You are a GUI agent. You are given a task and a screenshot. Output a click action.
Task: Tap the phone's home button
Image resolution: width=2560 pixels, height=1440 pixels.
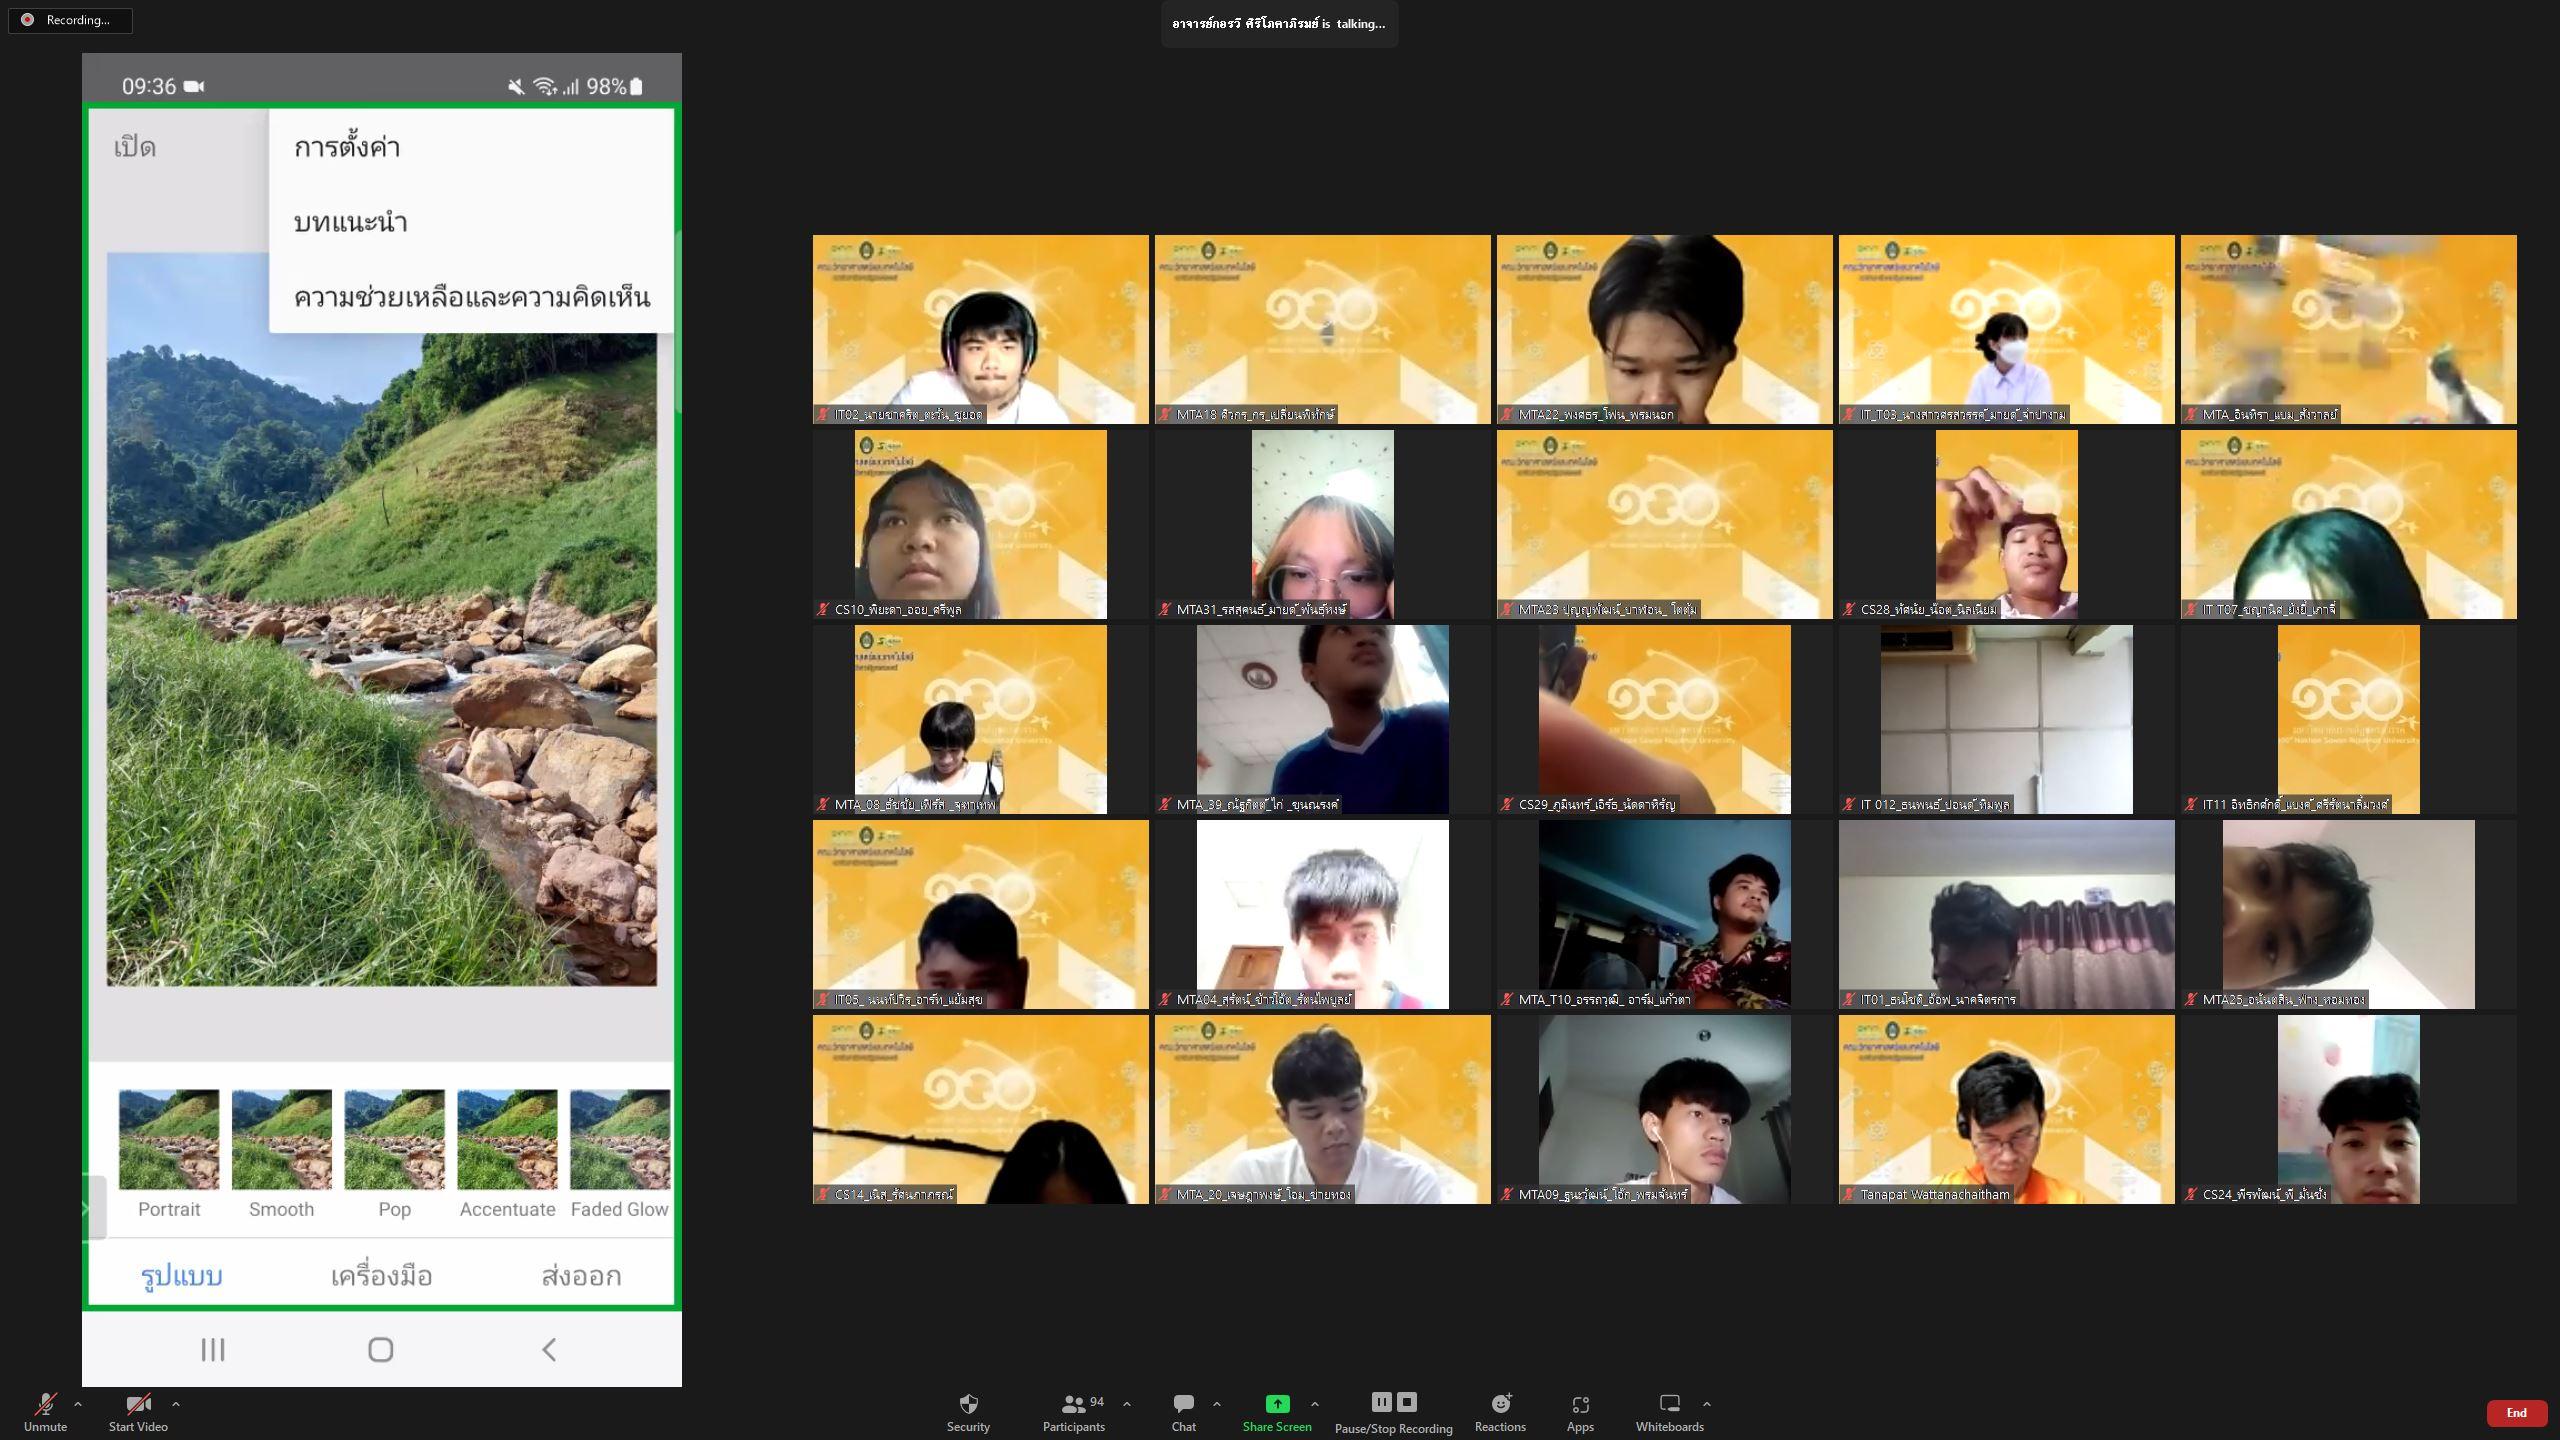(380, 1349)
